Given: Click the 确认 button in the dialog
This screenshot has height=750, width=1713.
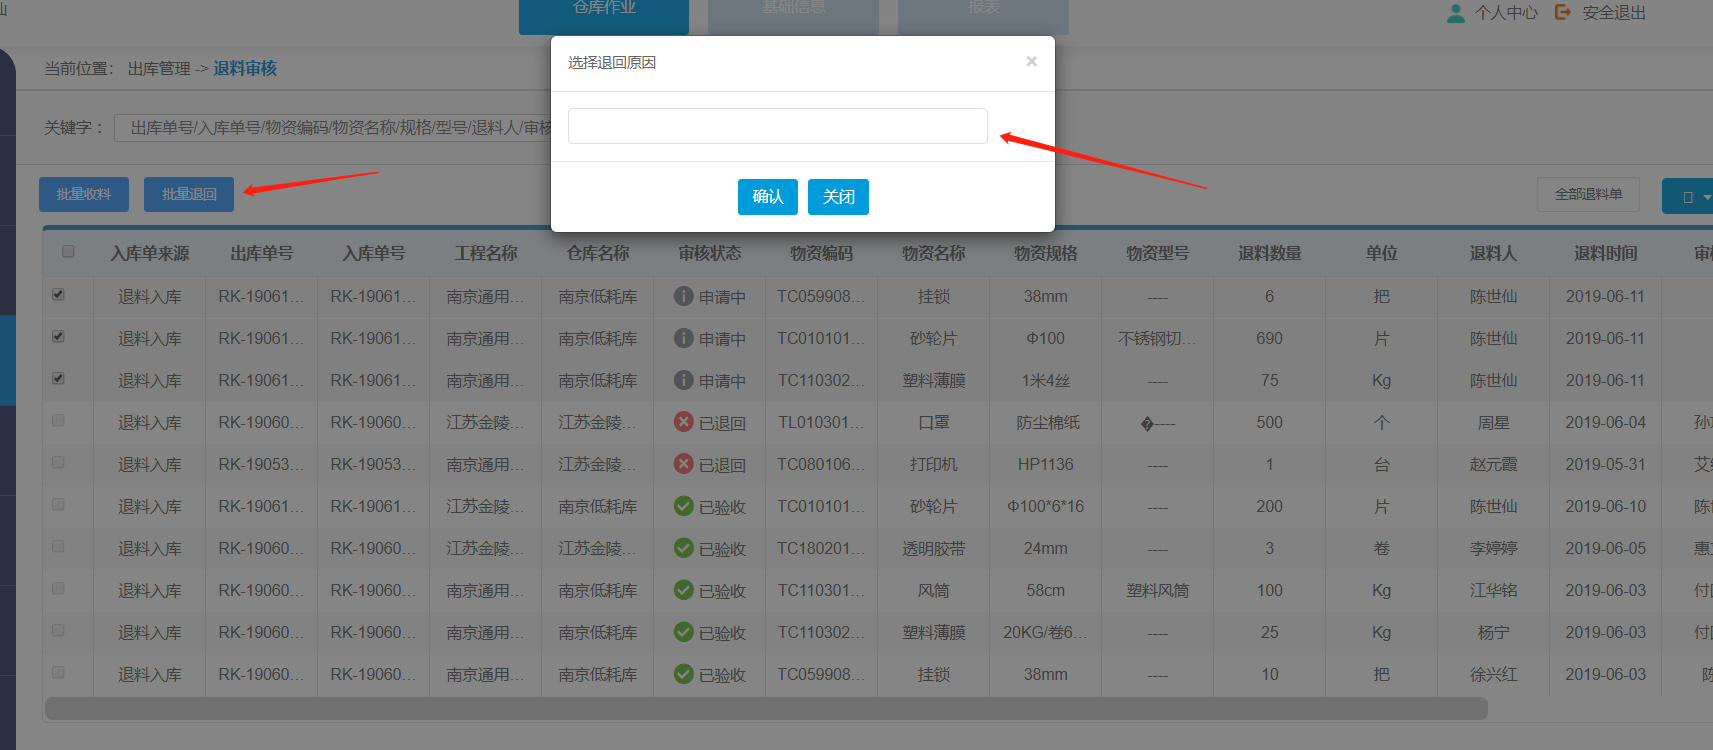Looking at the screenshot, I should pos(767,197).
